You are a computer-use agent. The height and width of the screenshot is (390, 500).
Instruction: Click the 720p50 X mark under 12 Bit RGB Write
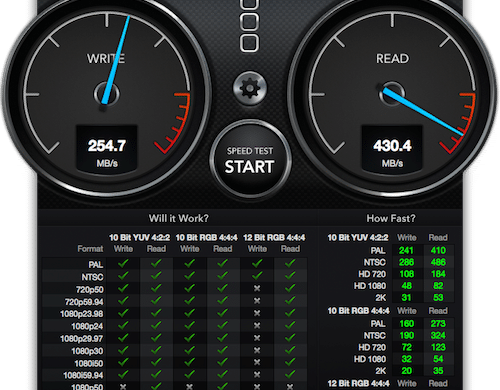click(x=257, y=288)
